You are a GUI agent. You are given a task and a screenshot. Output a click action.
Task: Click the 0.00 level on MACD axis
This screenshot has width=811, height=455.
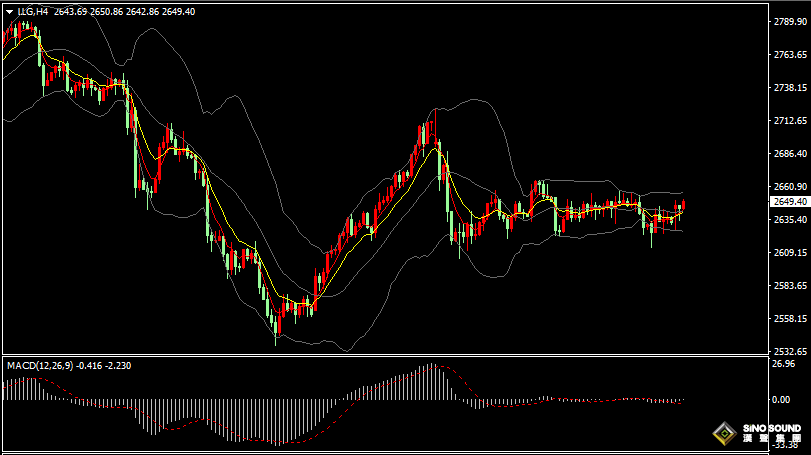point(781,400)
